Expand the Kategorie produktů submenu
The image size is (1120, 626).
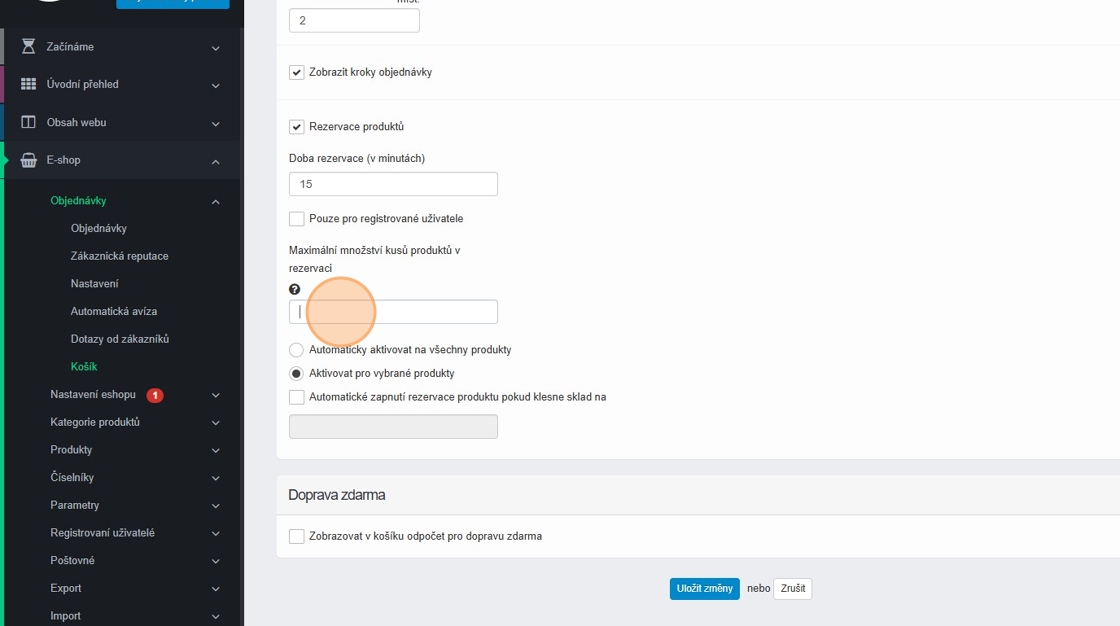(215, 423)
